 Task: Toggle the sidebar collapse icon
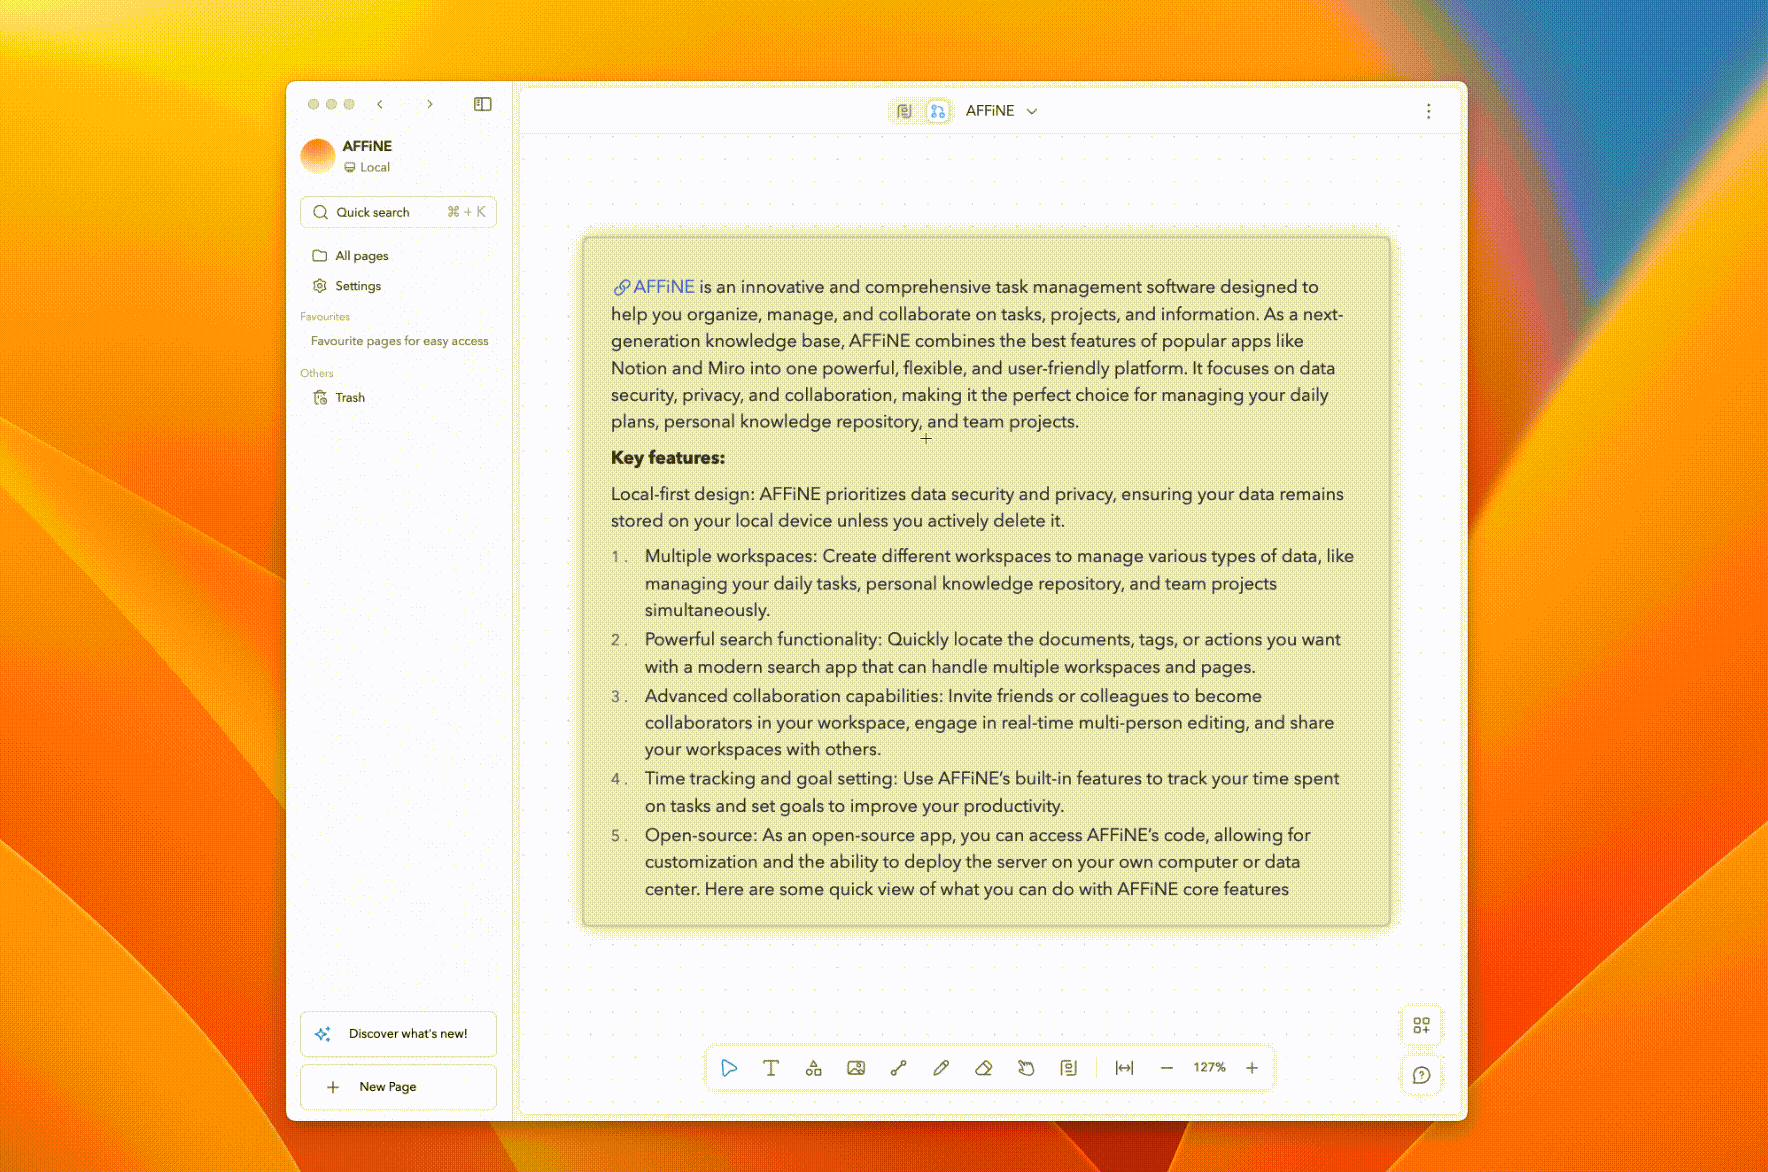(483, 104)
